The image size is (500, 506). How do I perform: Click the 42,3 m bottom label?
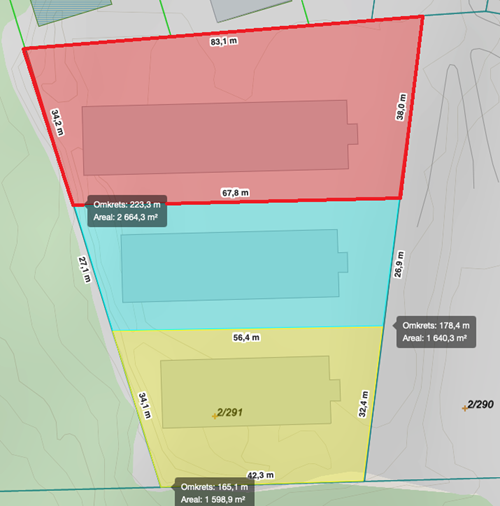[261, 475]
